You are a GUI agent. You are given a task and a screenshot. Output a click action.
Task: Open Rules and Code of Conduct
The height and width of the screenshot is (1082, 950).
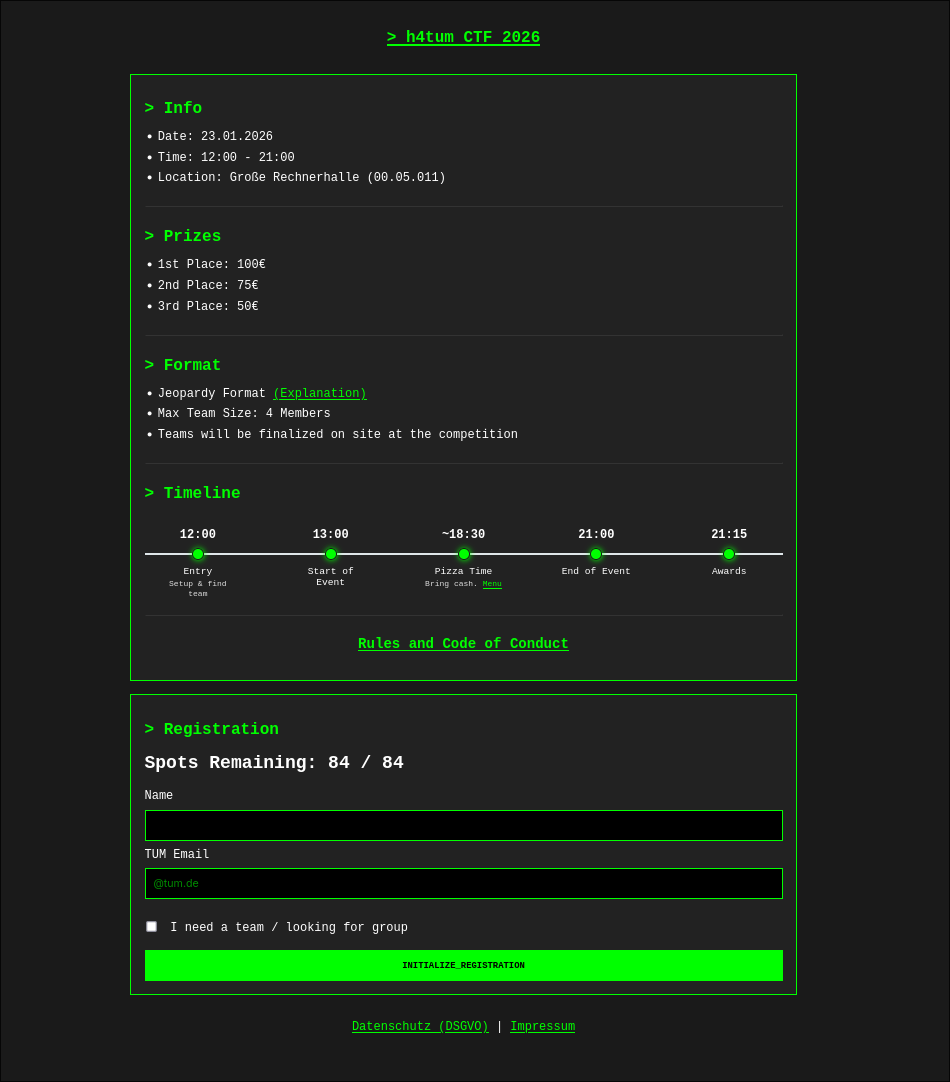pos(463,643)
